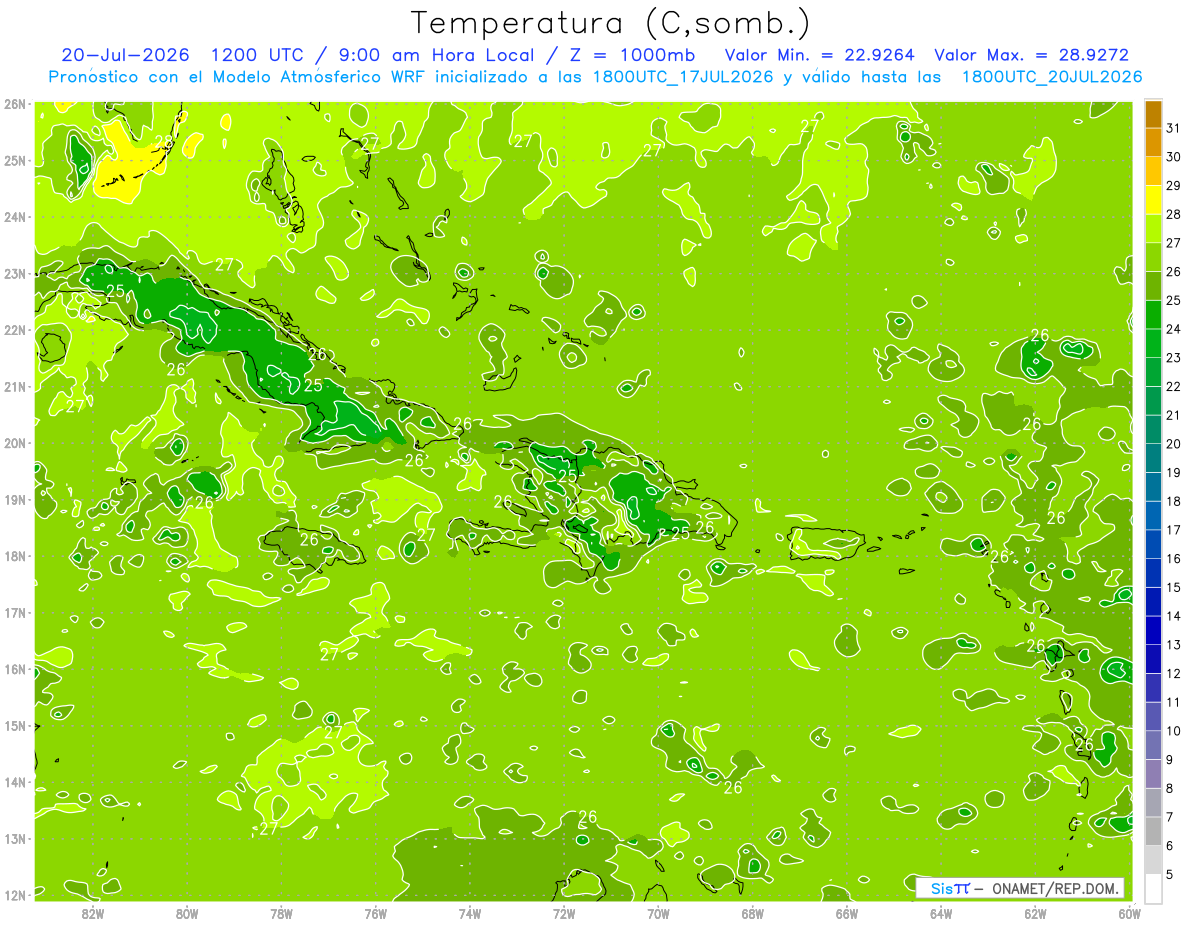Screen dimensions: 1200x927
Task: Click the "74W" longitude axis label
Action: [x=470, y=913]
